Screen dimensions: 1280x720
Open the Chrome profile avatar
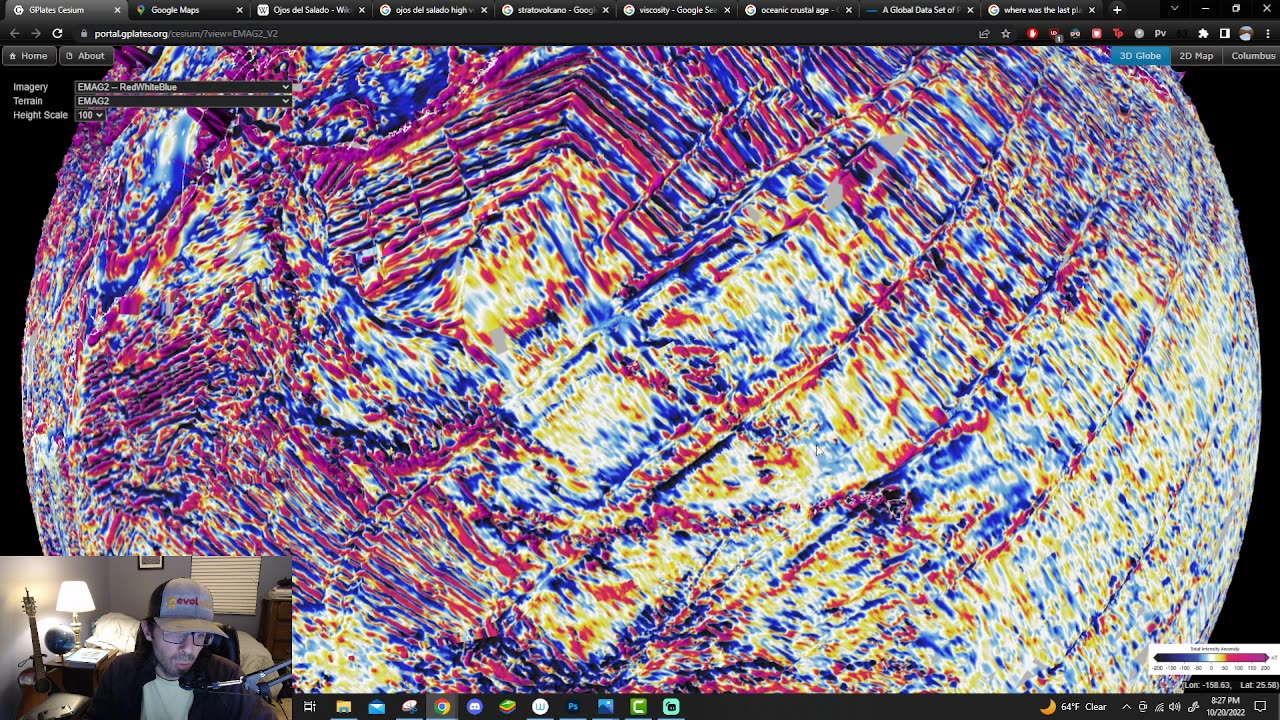(1246, 33)
